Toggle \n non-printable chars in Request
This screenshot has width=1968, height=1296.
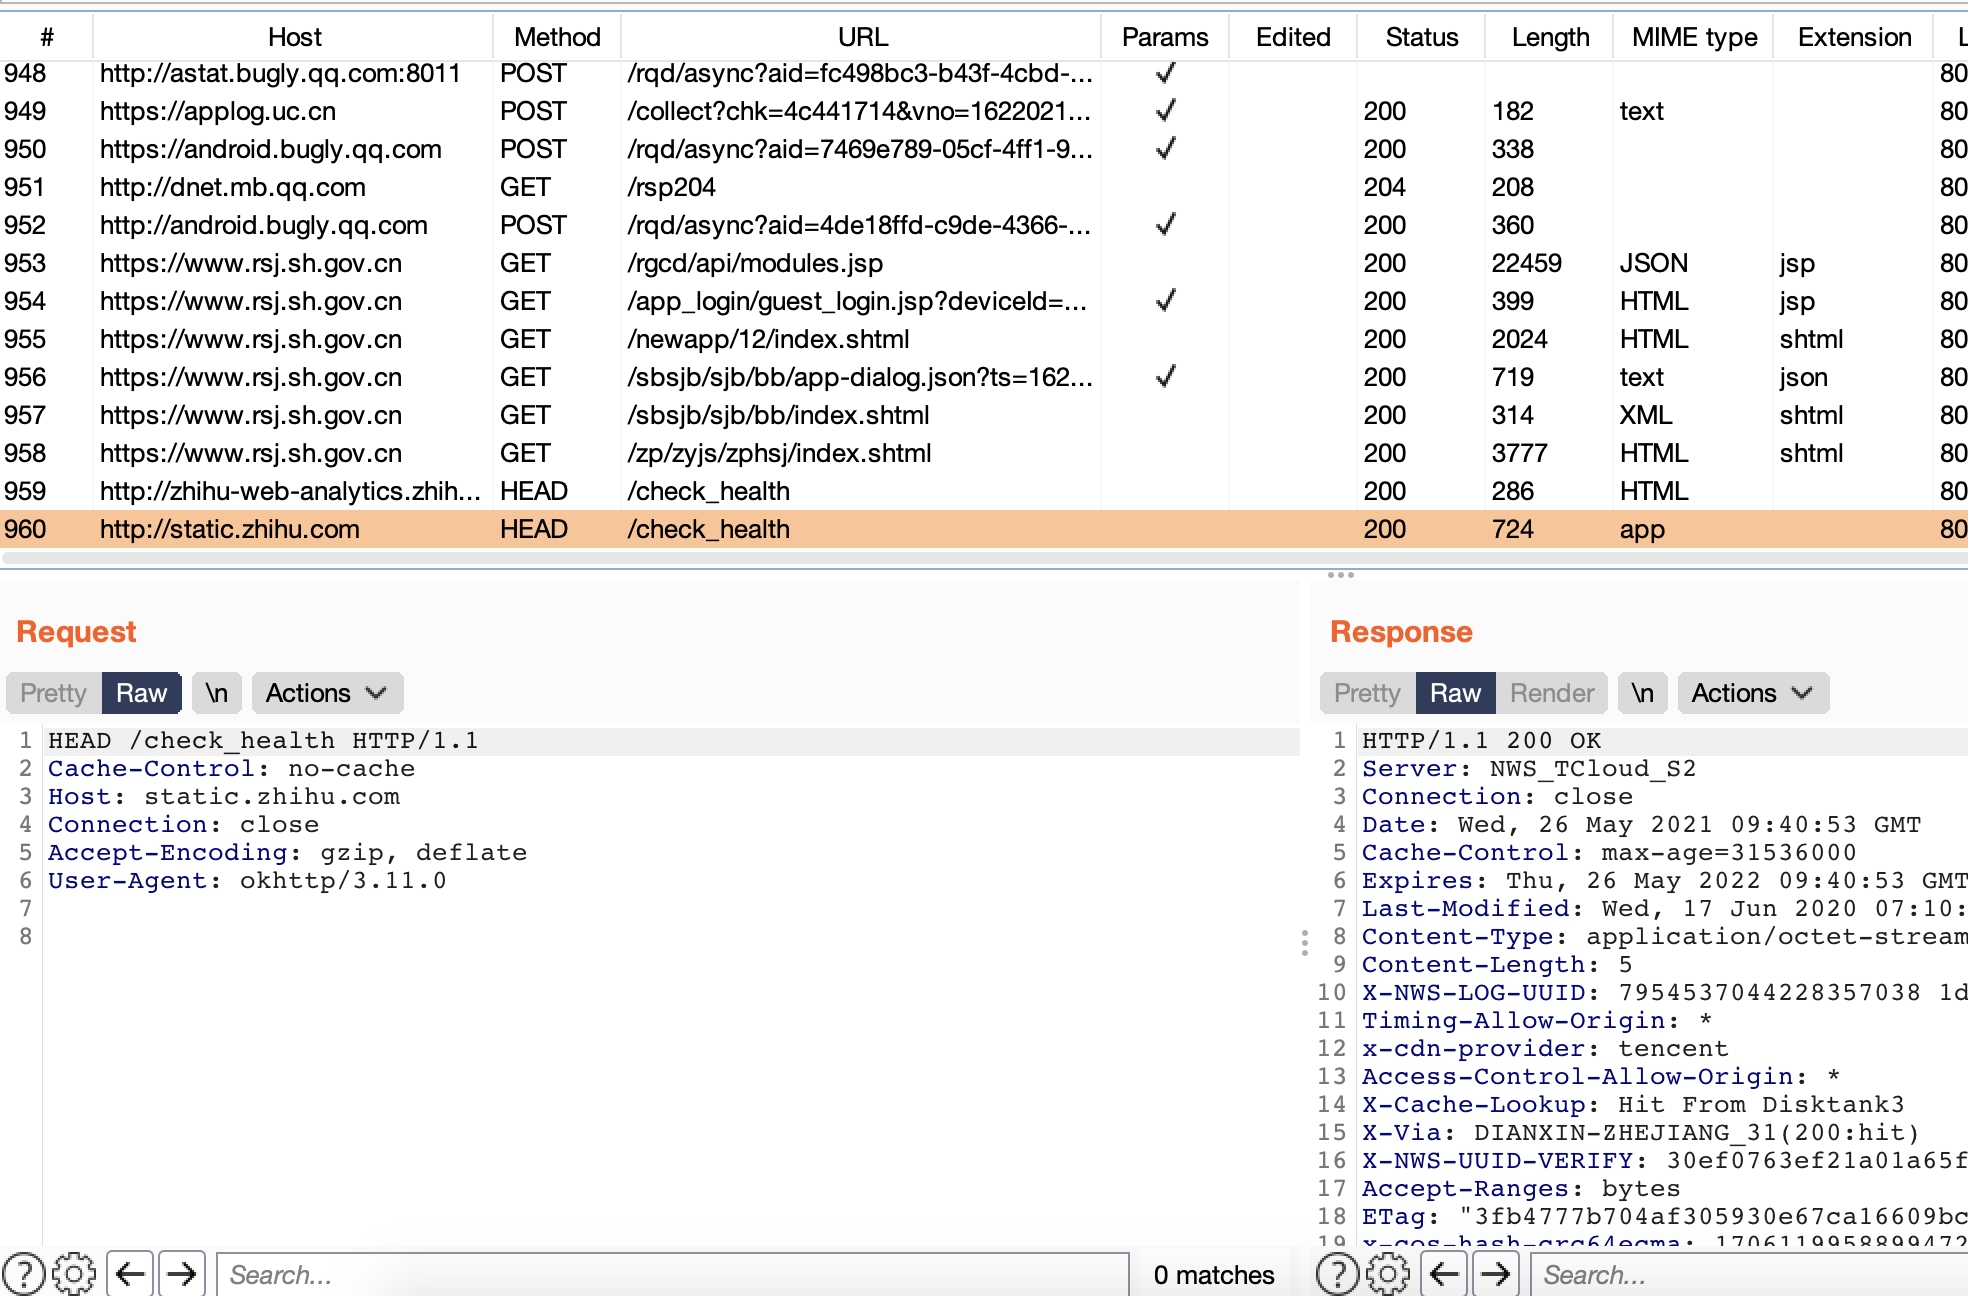[x=216, y=693]
